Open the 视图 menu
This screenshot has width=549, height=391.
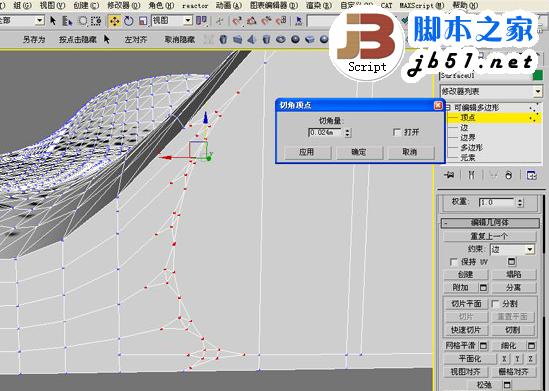pyautogui.click(x=52, y=5)
